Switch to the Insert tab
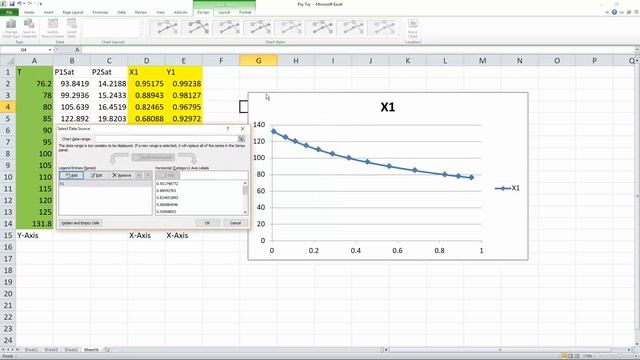640x360 pixels. pos(49,12)
